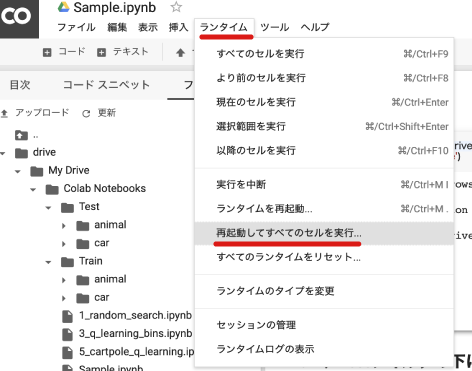Collapse the Colab Notebooks folder
The image size is (472, 371).
[x=33, y=190]
